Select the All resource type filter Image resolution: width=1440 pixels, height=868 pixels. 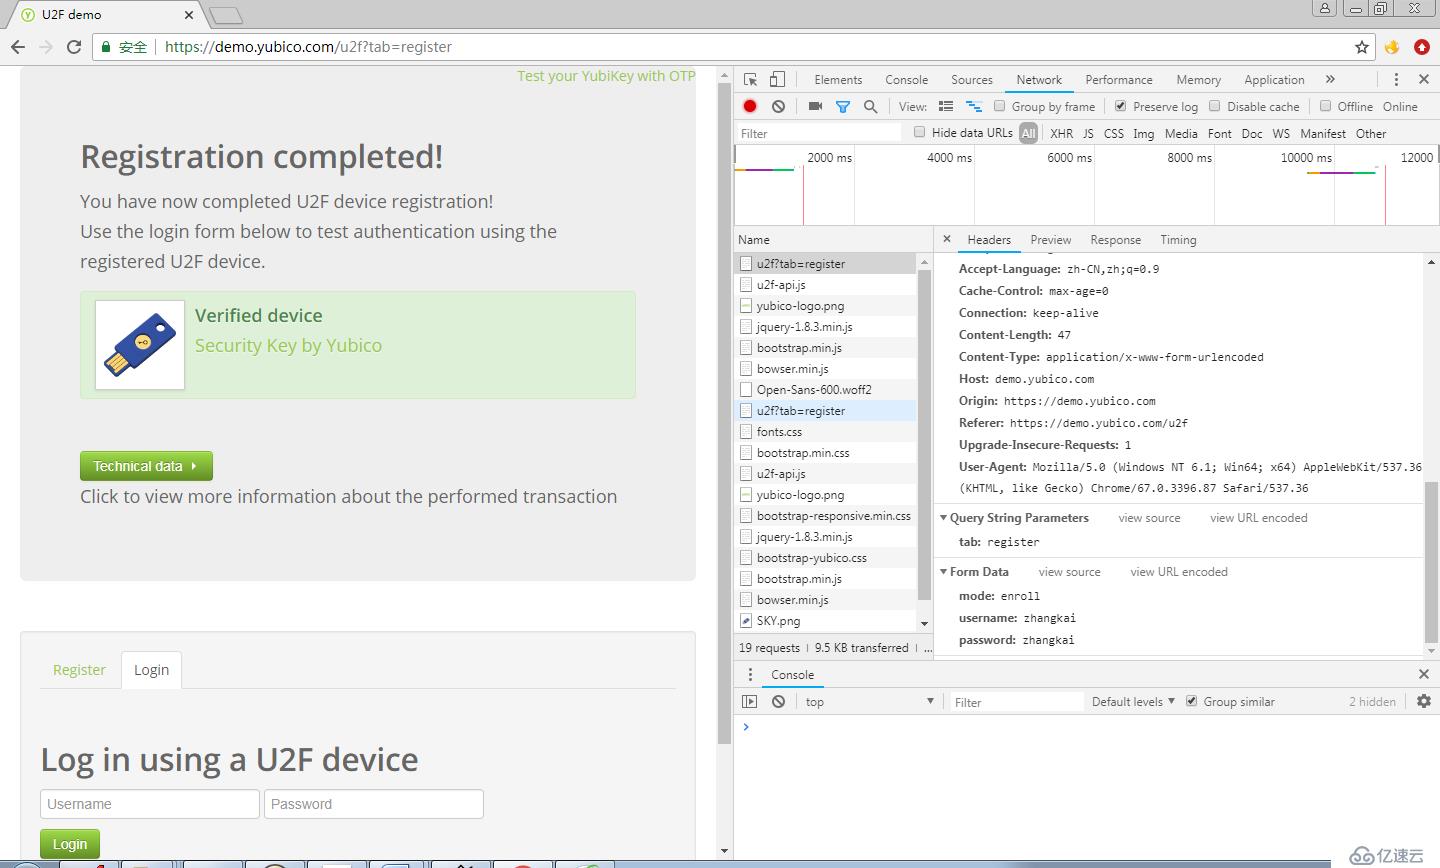[x=1028, y=133]
